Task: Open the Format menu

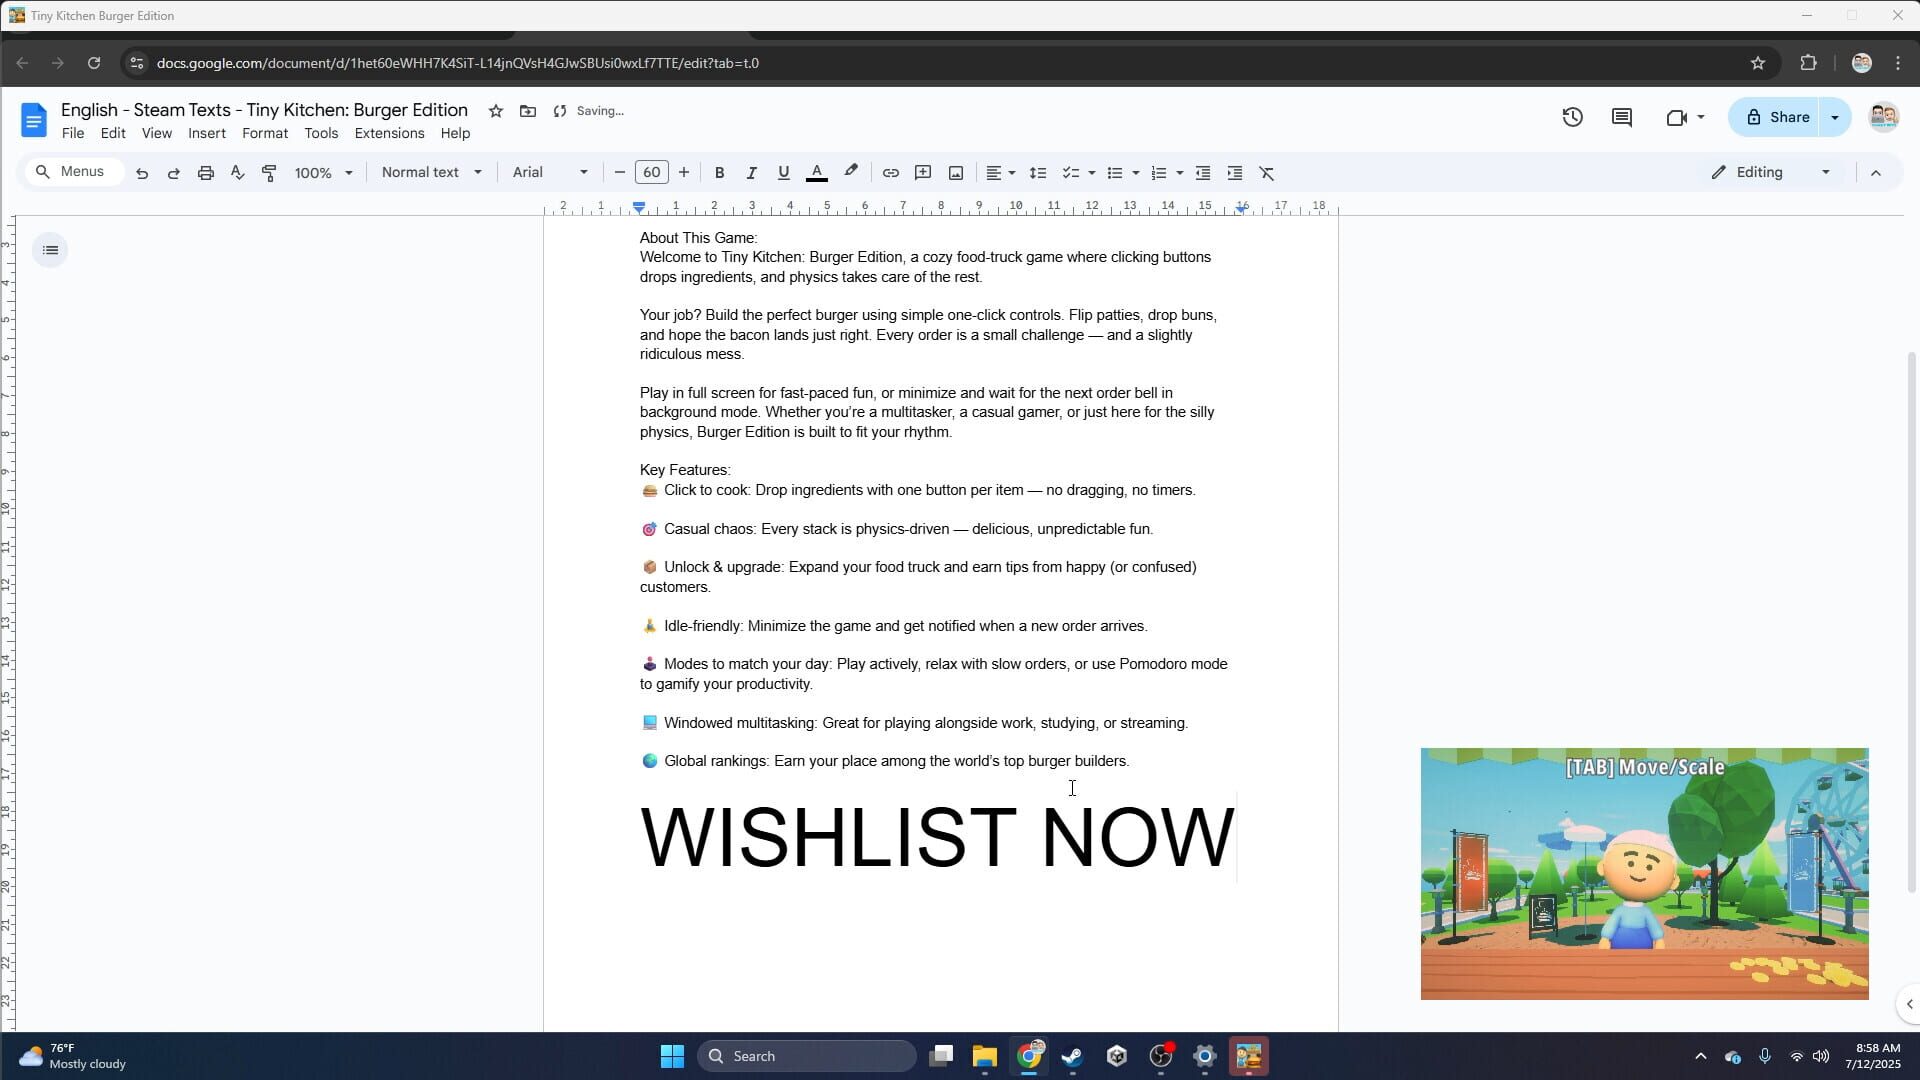Action: tap(264, 133)
